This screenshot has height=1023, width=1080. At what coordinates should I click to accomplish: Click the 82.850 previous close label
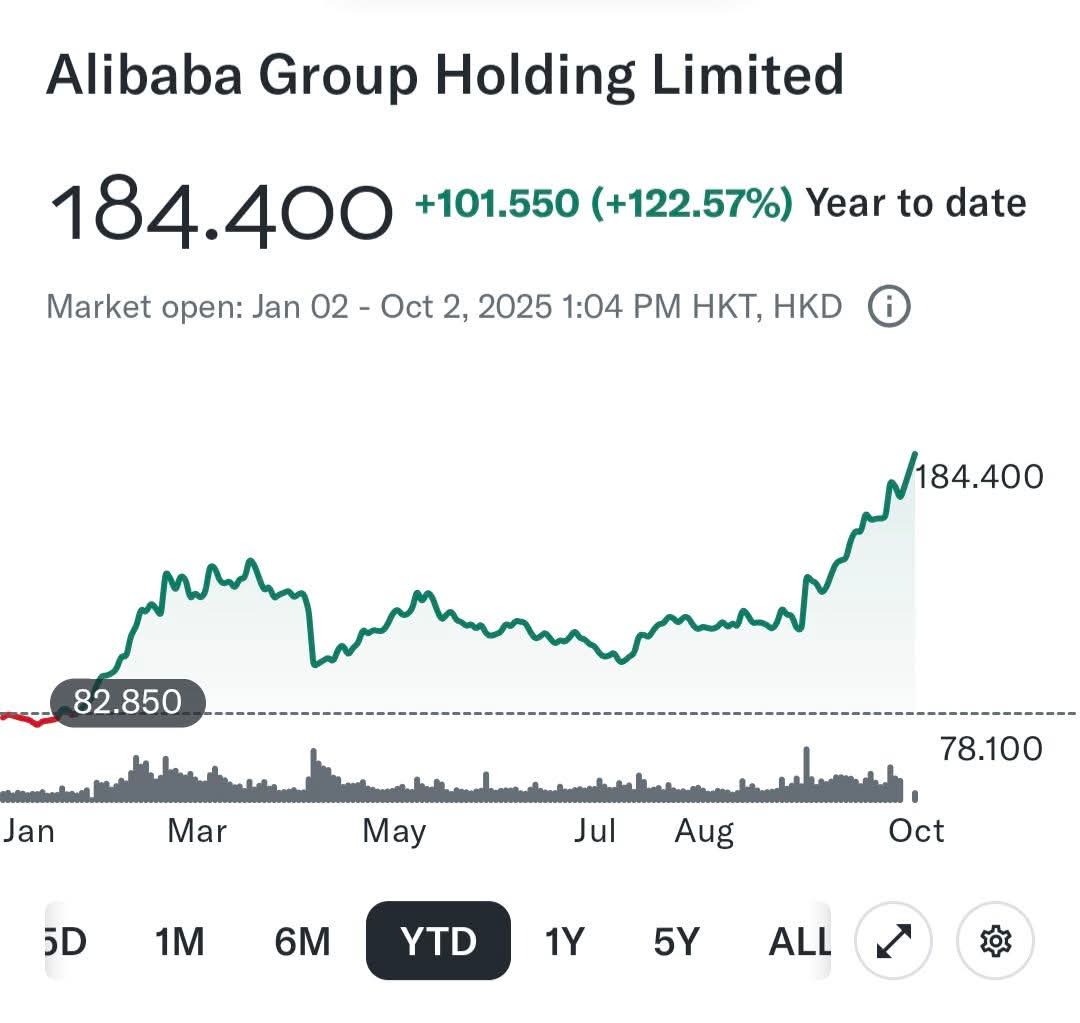coord(127,702)
